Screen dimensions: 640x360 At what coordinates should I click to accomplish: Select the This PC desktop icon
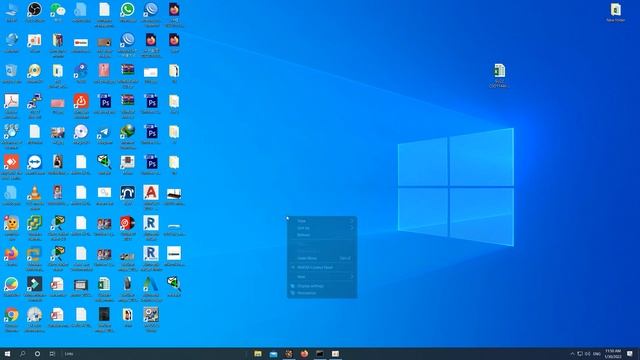(x=11, y=9)
